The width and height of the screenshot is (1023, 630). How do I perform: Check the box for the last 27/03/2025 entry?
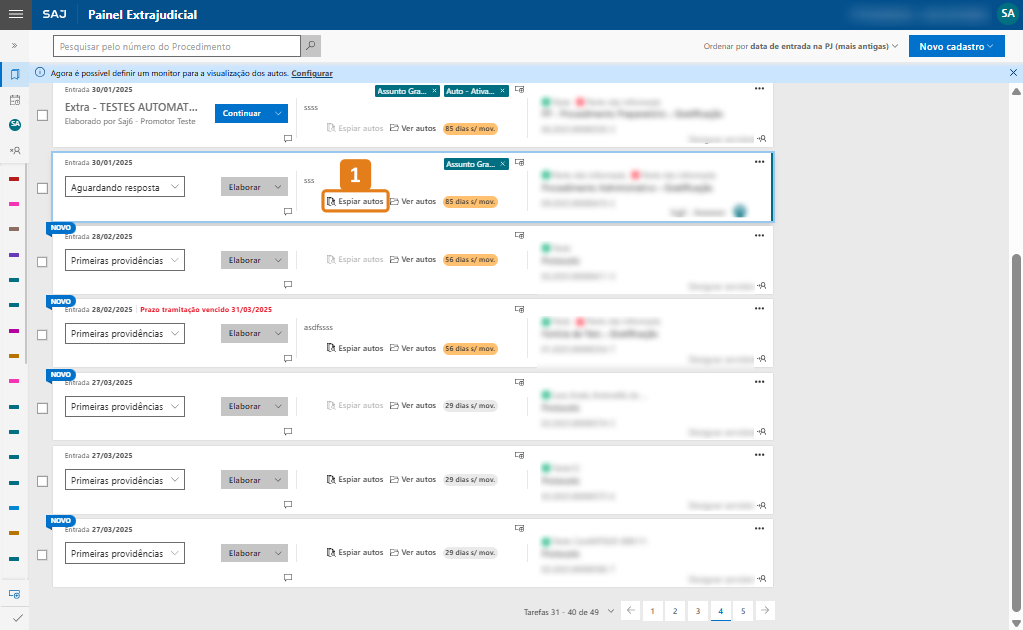(42, 554)
